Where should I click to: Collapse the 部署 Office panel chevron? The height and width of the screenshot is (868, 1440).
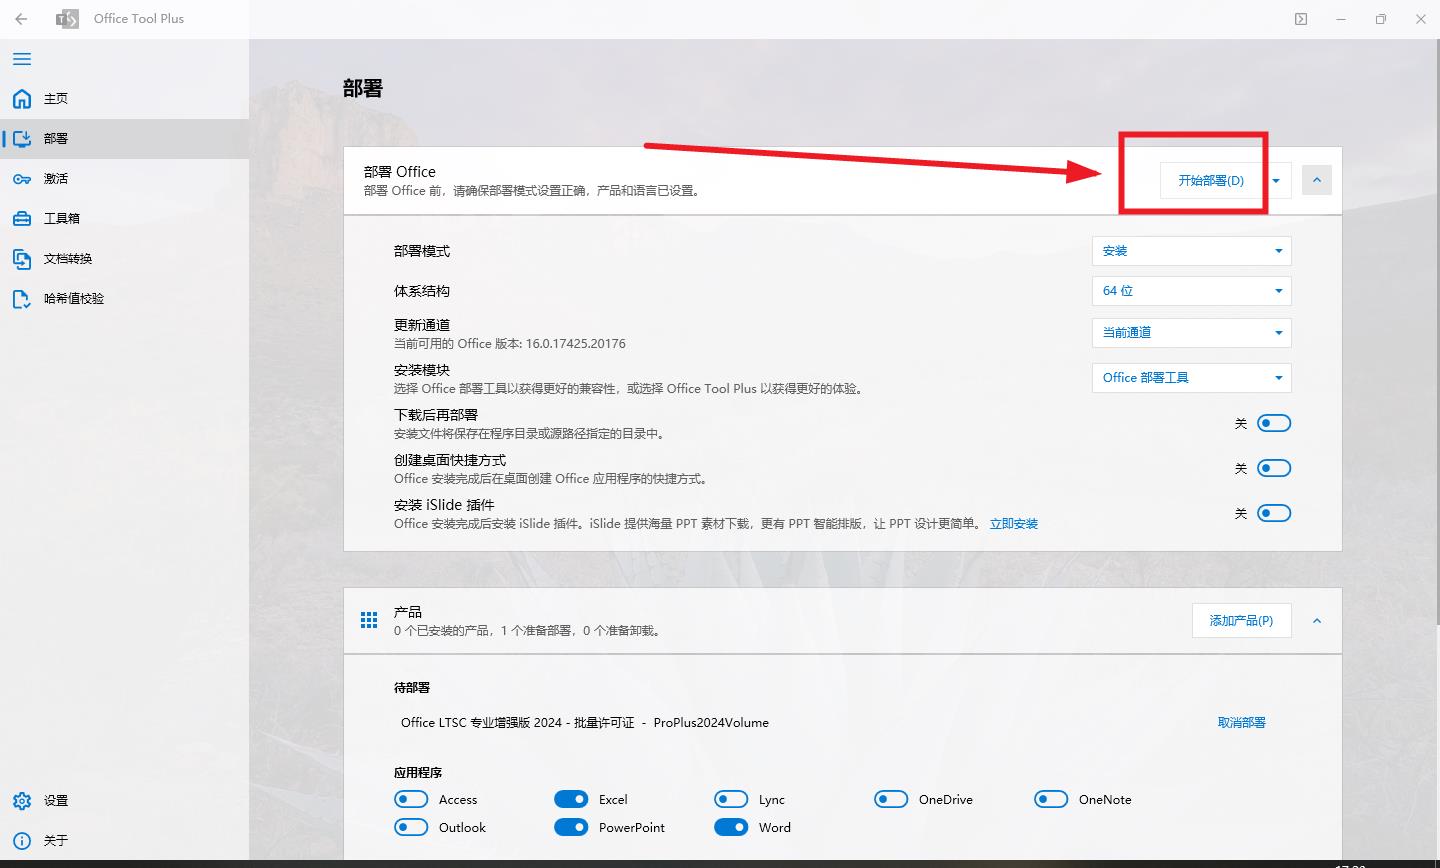(x=1317, y=179)
